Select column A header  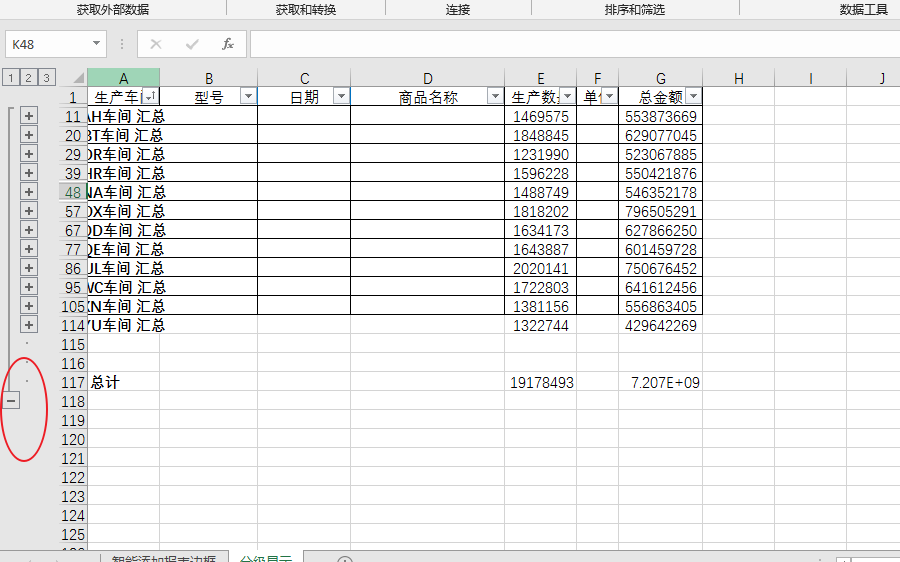[x=123, y=77]
